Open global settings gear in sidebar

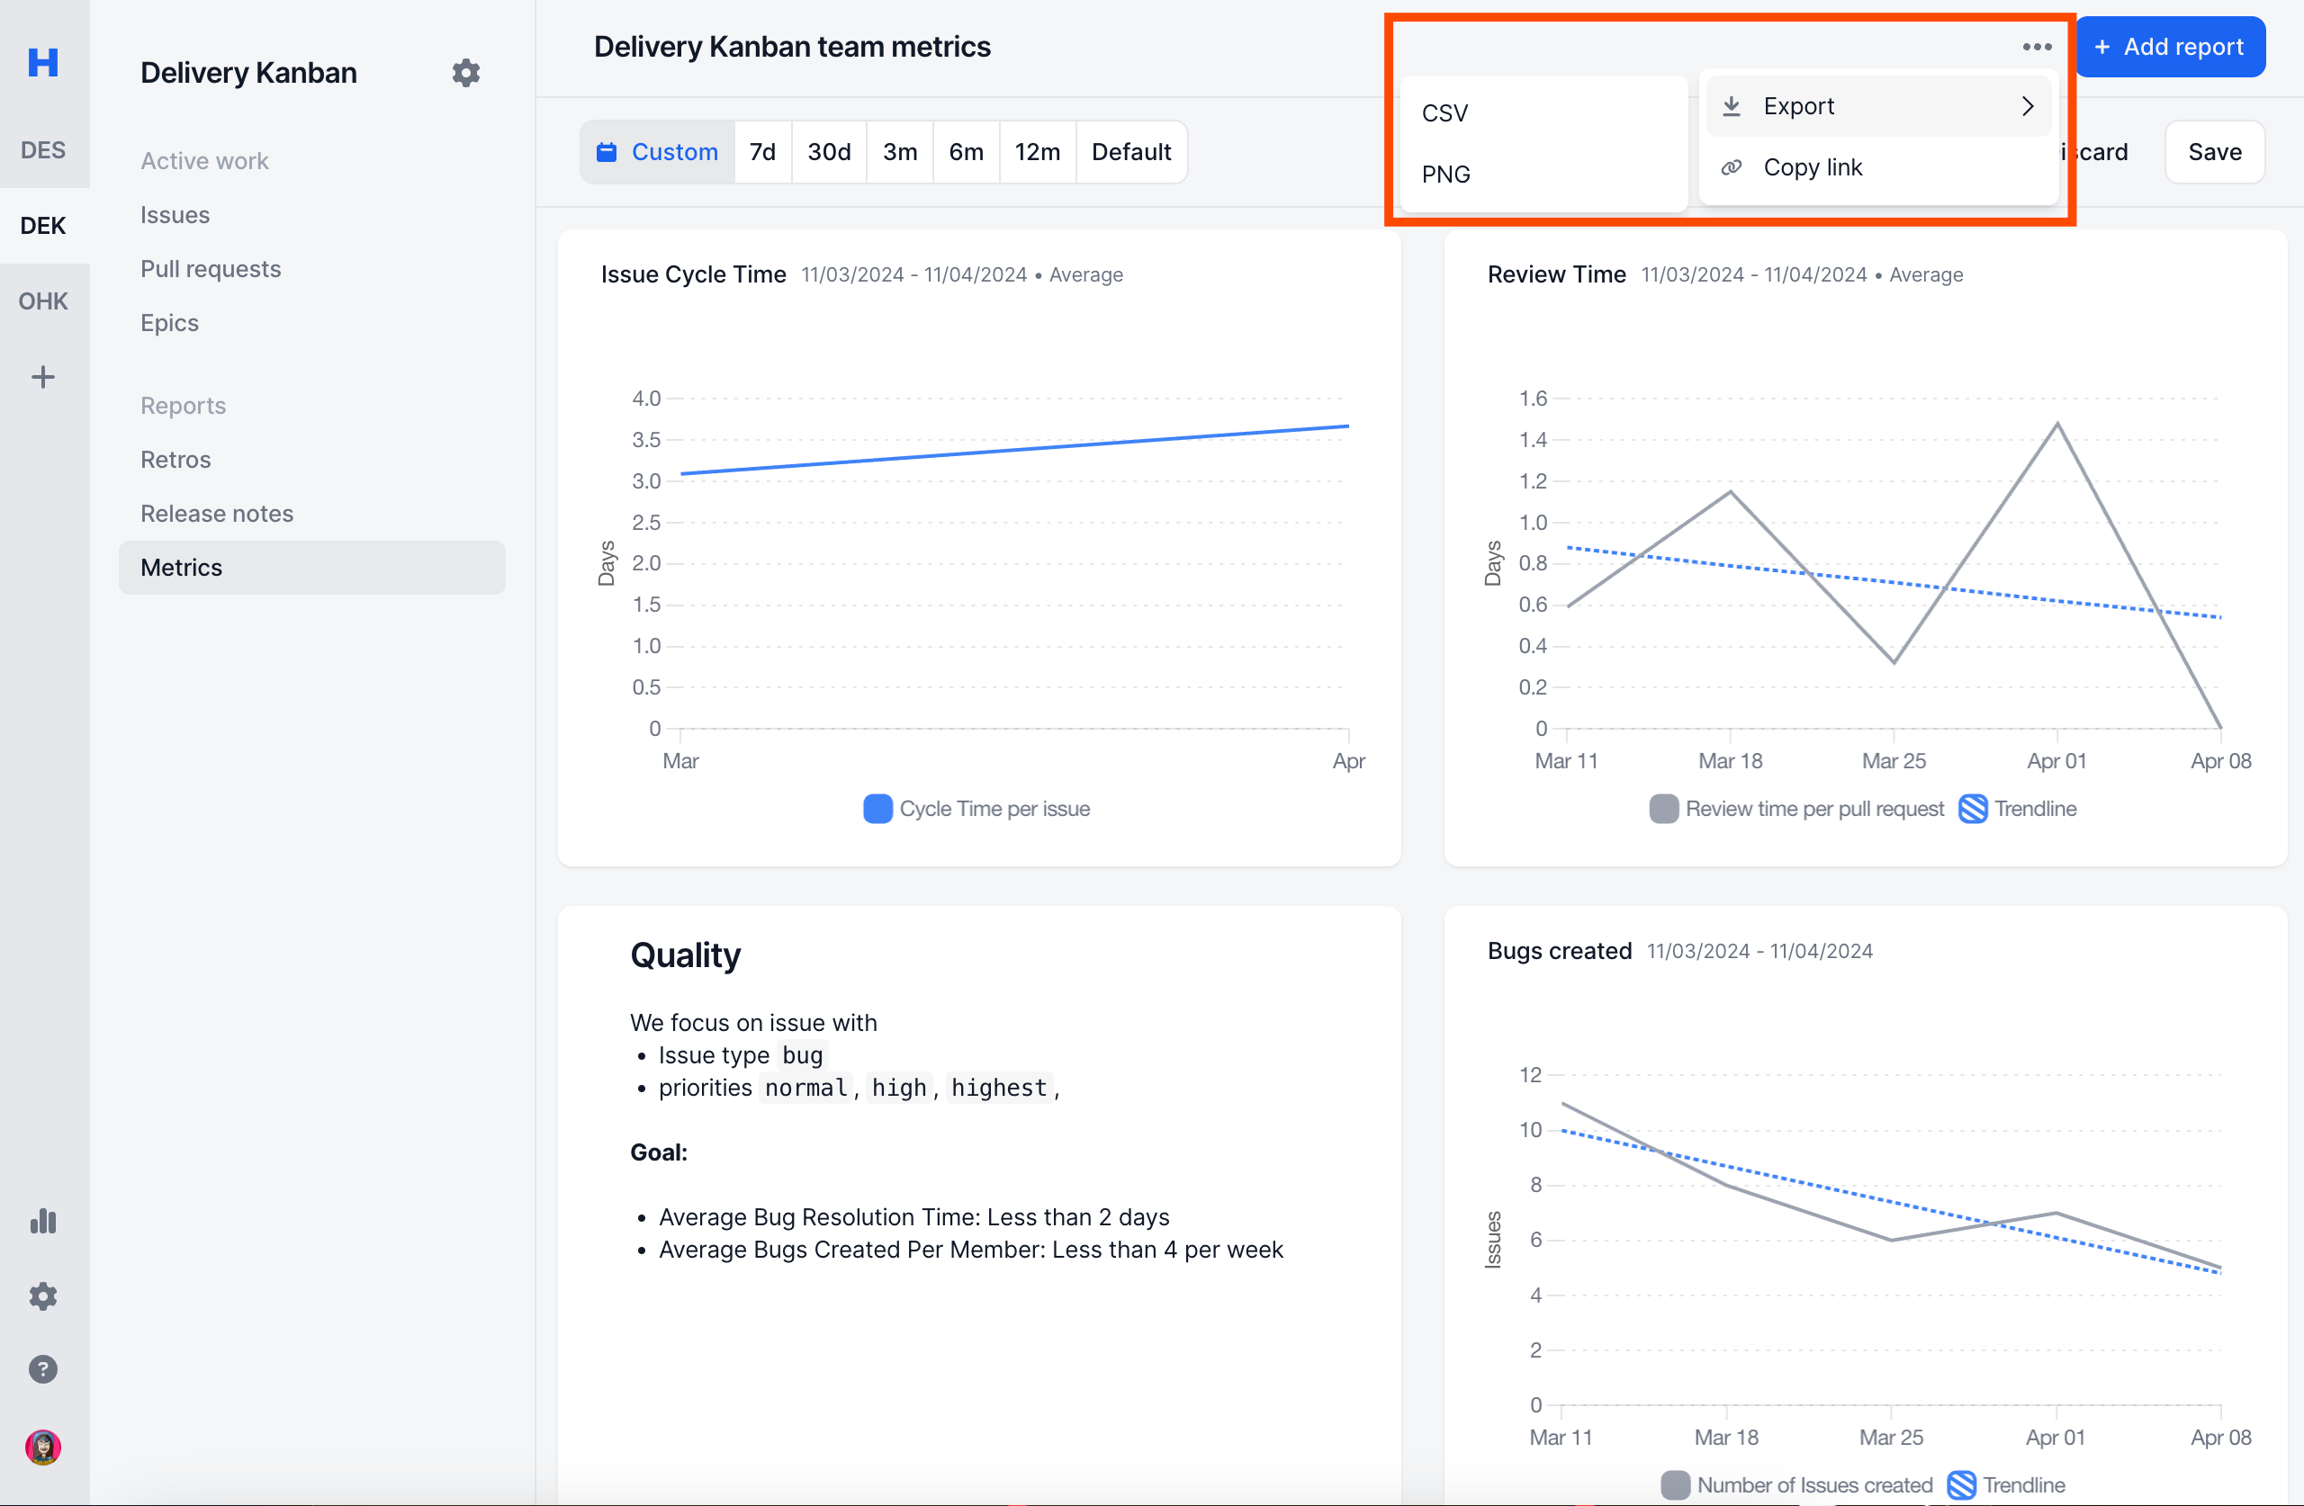[43, 1296]
